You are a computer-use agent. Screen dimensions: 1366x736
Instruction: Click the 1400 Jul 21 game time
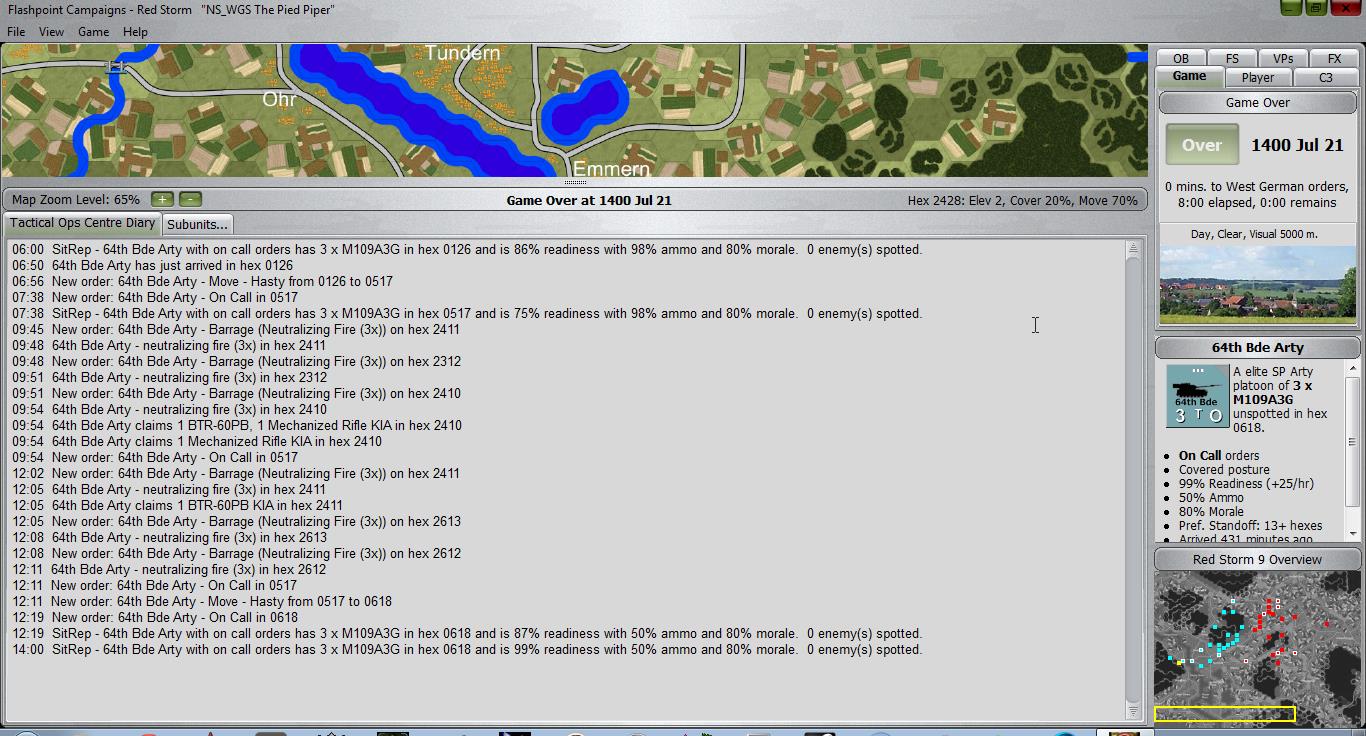click(1297, 145)
